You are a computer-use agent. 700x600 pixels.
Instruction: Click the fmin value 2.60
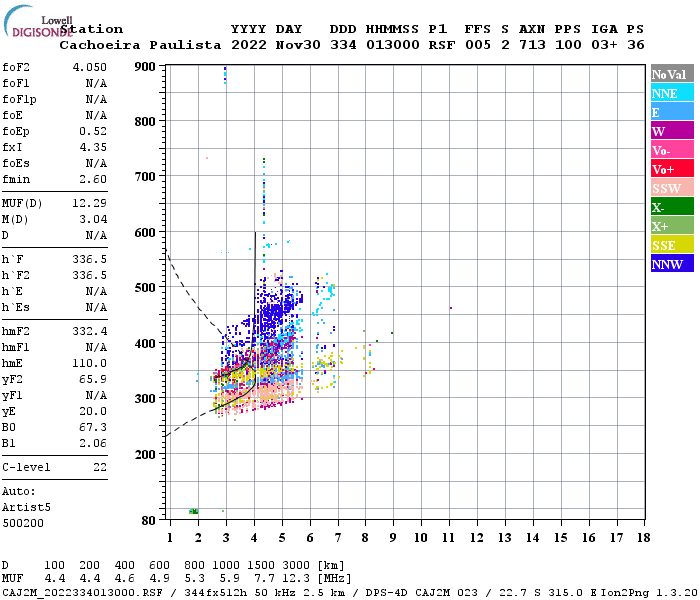tap(93, 179)
